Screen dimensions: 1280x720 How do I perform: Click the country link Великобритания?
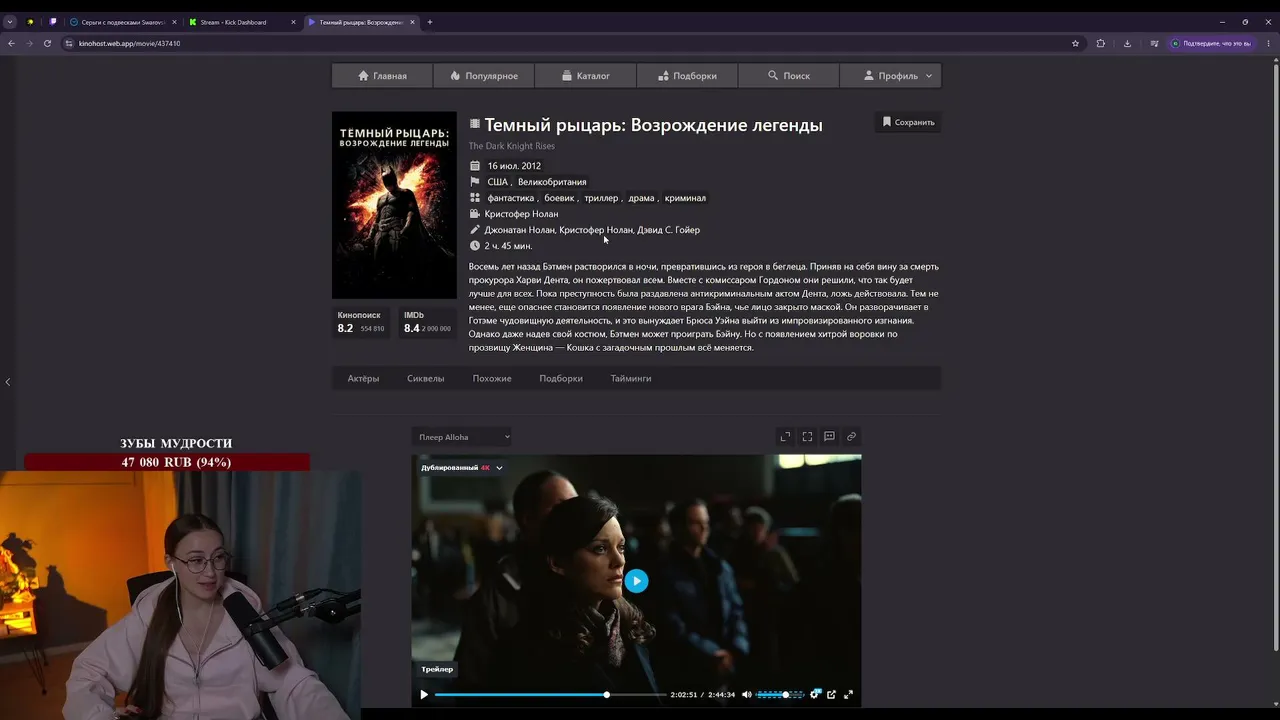(x=552, y=182)
